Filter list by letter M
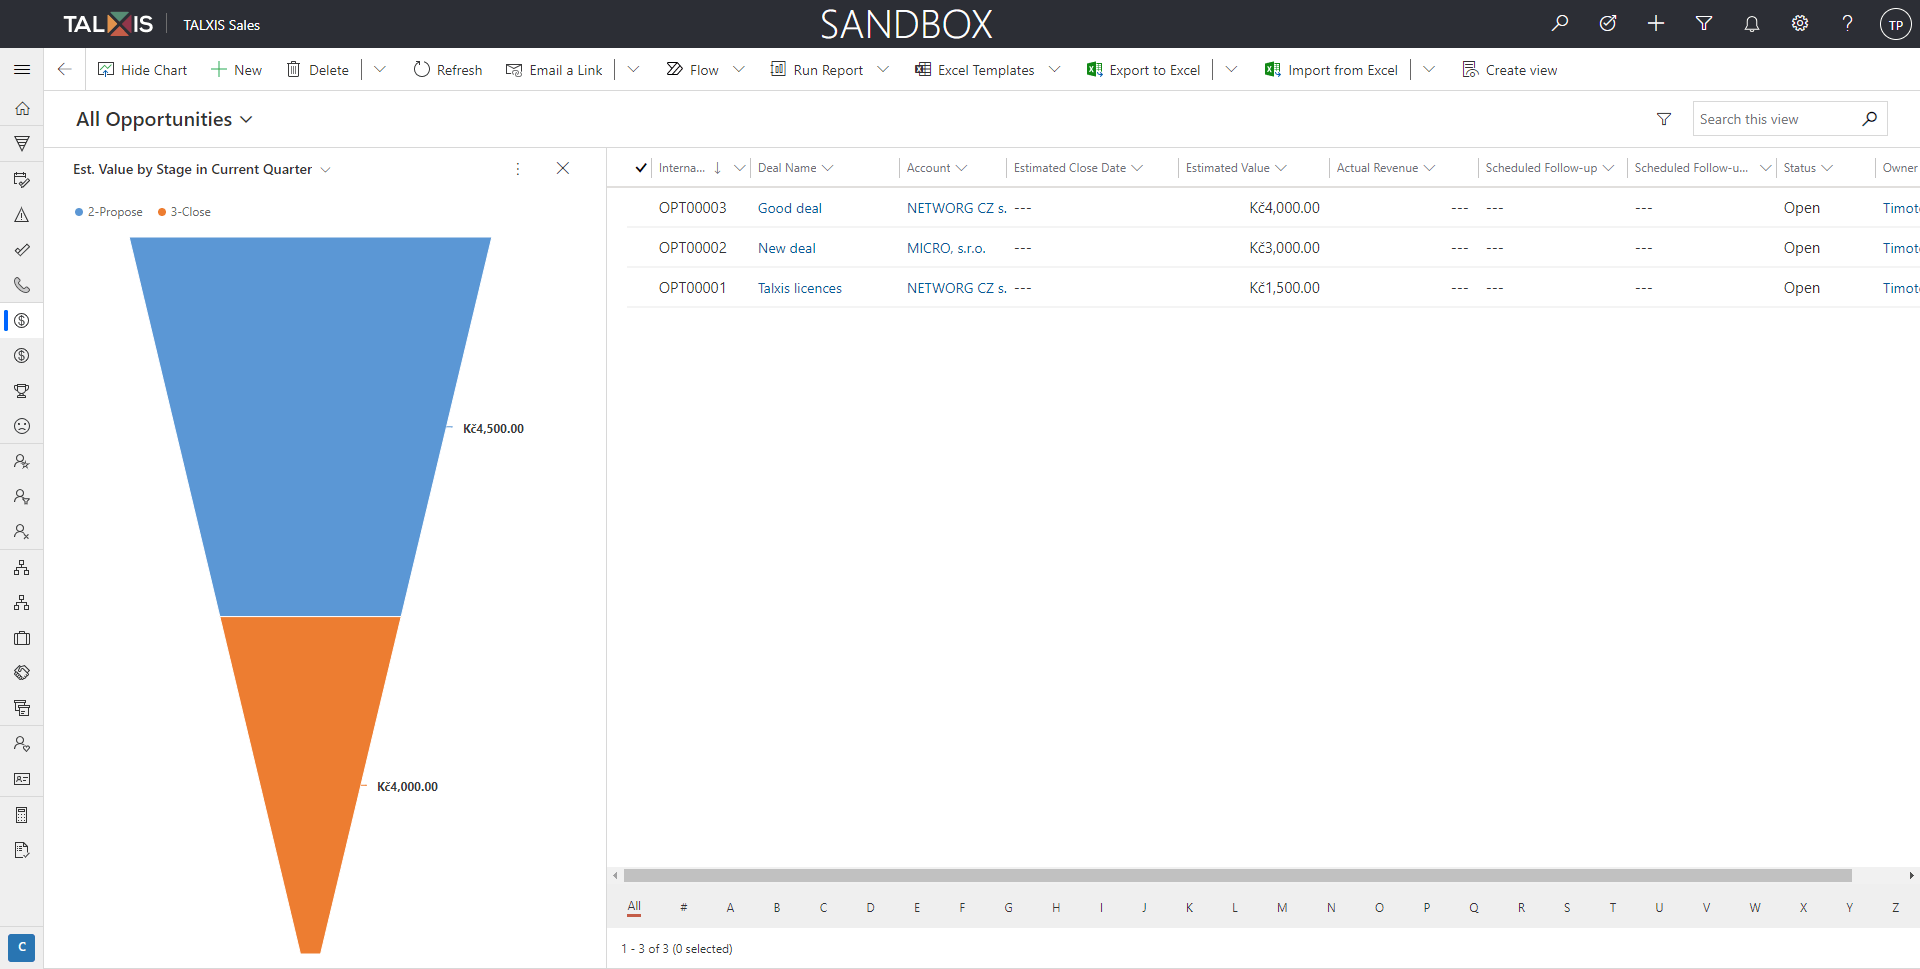Viewport: 1920px width, 969px height. pos(1282,907)
